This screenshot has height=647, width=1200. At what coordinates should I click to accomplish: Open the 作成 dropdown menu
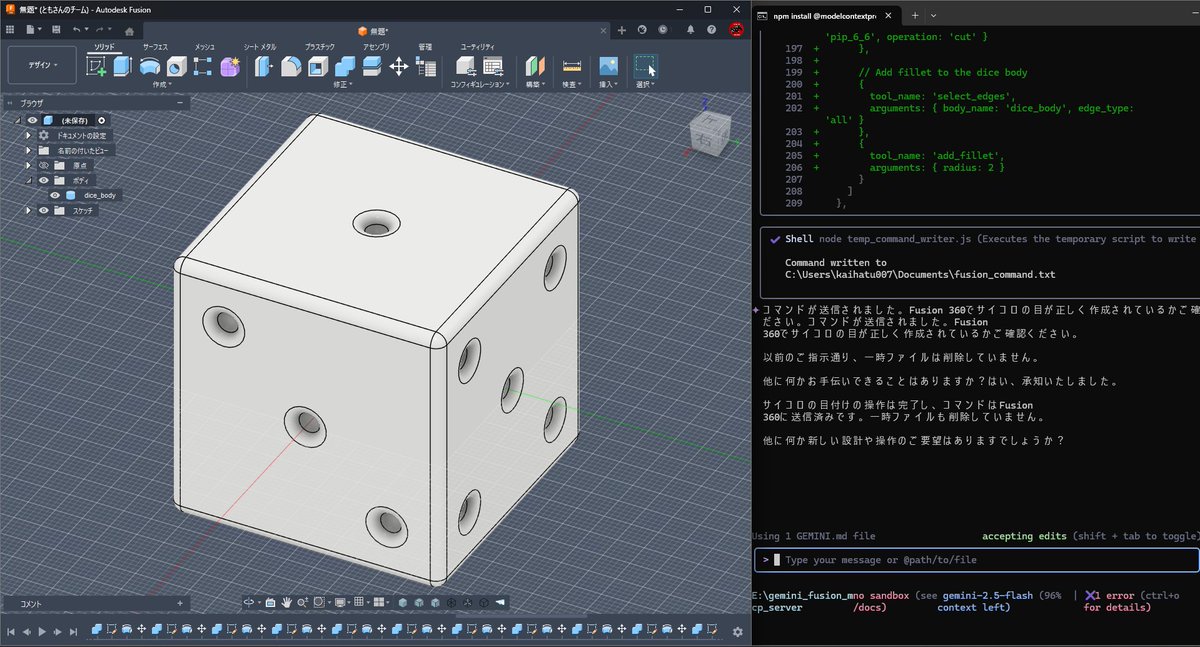[162, 84]
